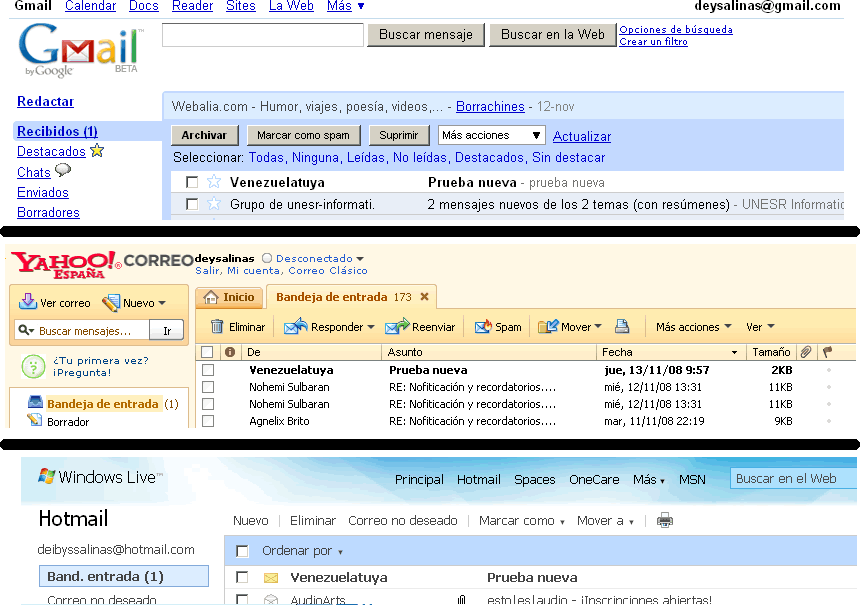Open the Más acciones dropdown in Gmail
Screen dimensions: 860x605
[x=491, y=135]
